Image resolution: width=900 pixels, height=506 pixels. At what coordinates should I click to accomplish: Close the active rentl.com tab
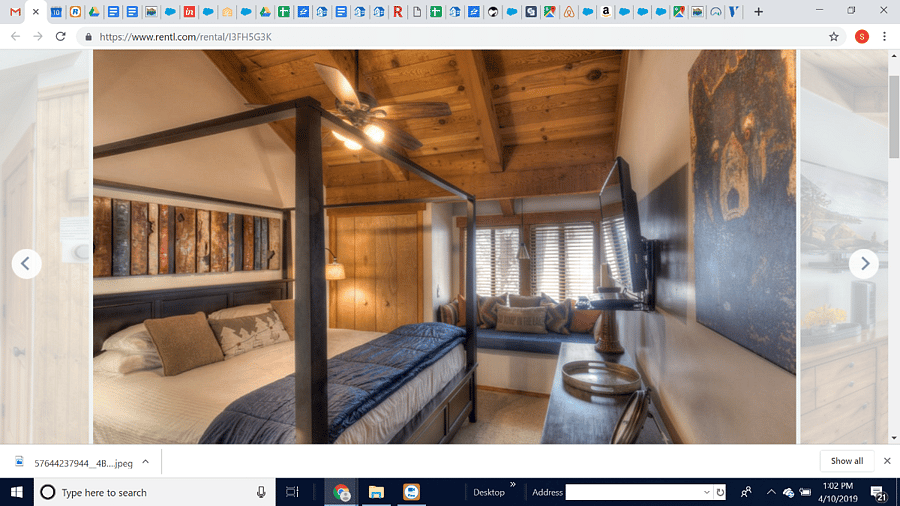(36, 11)
